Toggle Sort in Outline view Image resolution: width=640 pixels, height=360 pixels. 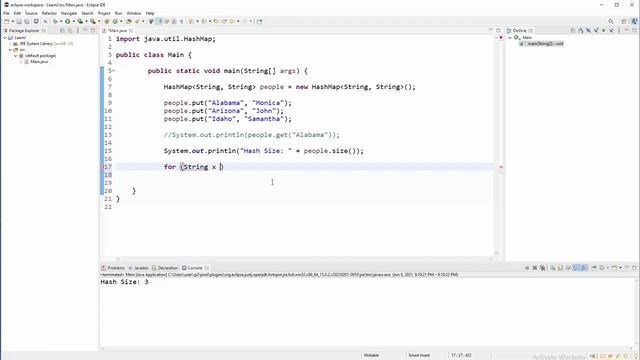(x=580, y=31)
